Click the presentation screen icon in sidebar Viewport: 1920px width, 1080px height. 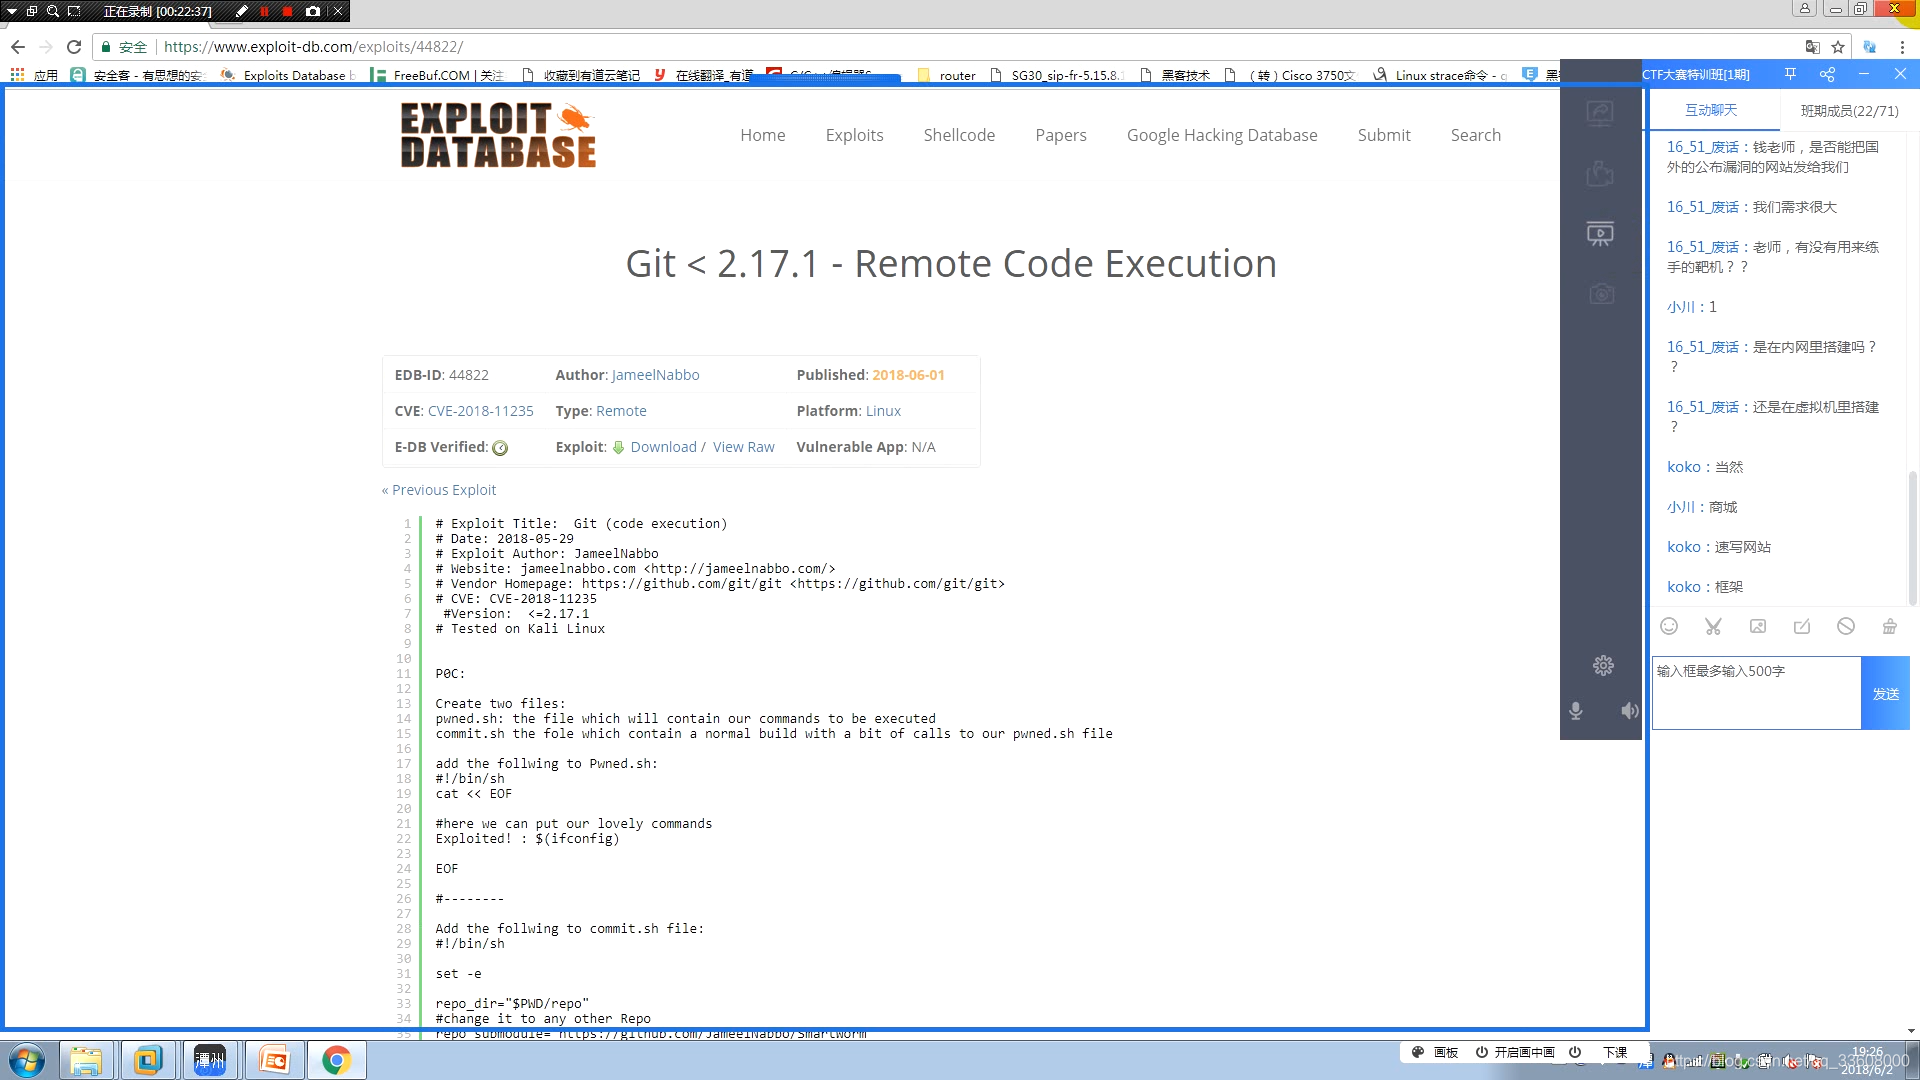[x=1600, y=234]
